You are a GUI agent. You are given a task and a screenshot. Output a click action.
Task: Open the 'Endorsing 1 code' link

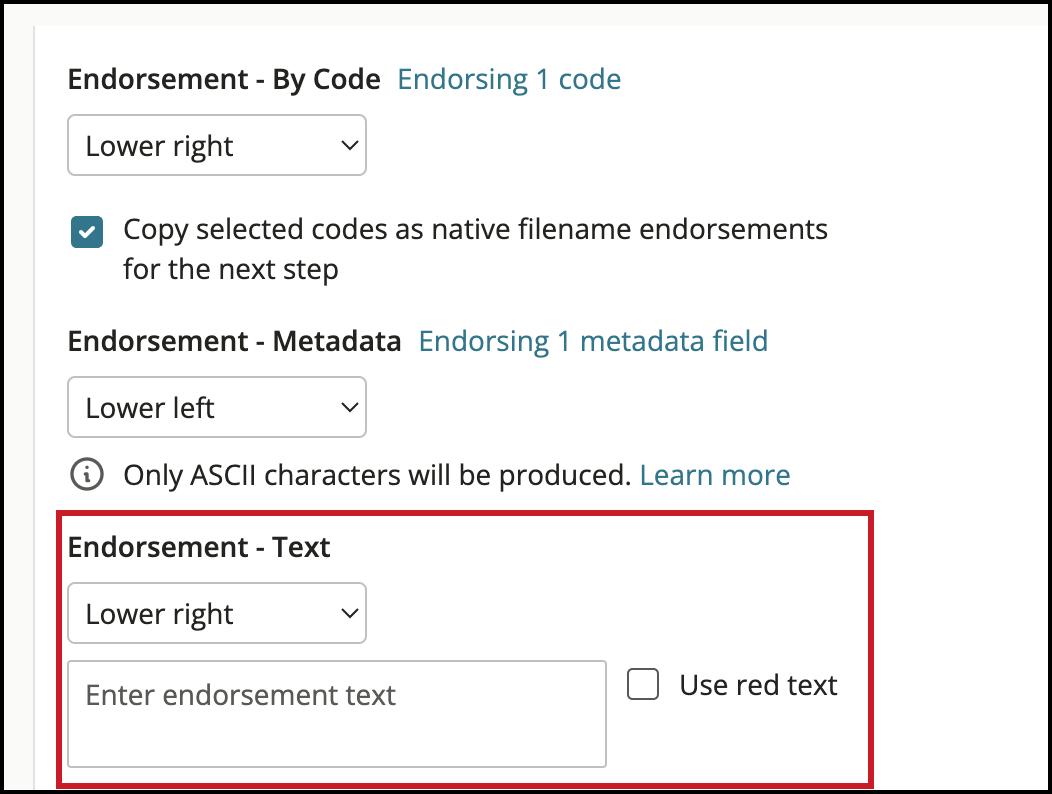(509, 79)
